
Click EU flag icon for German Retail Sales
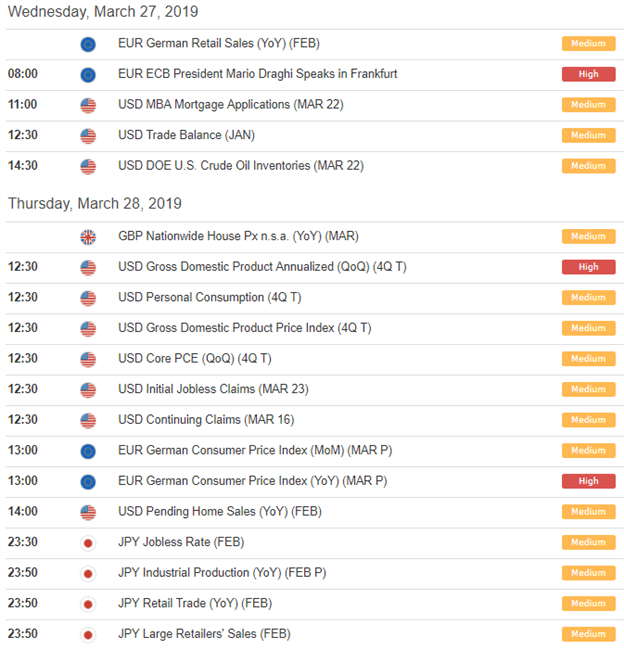(88, 44)
